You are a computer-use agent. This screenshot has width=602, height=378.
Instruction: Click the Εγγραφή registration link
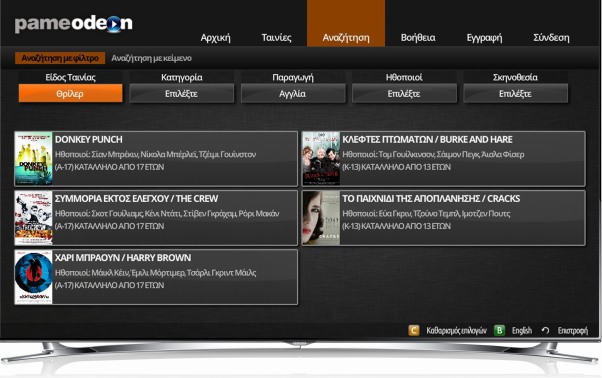click(484, 38)
